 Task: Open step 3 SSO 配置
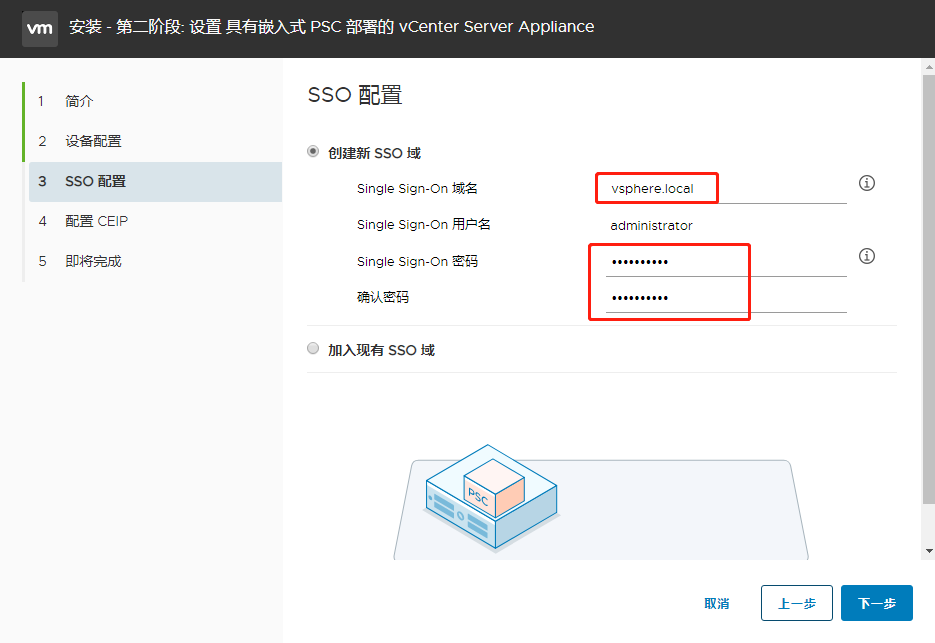point(155,181)
